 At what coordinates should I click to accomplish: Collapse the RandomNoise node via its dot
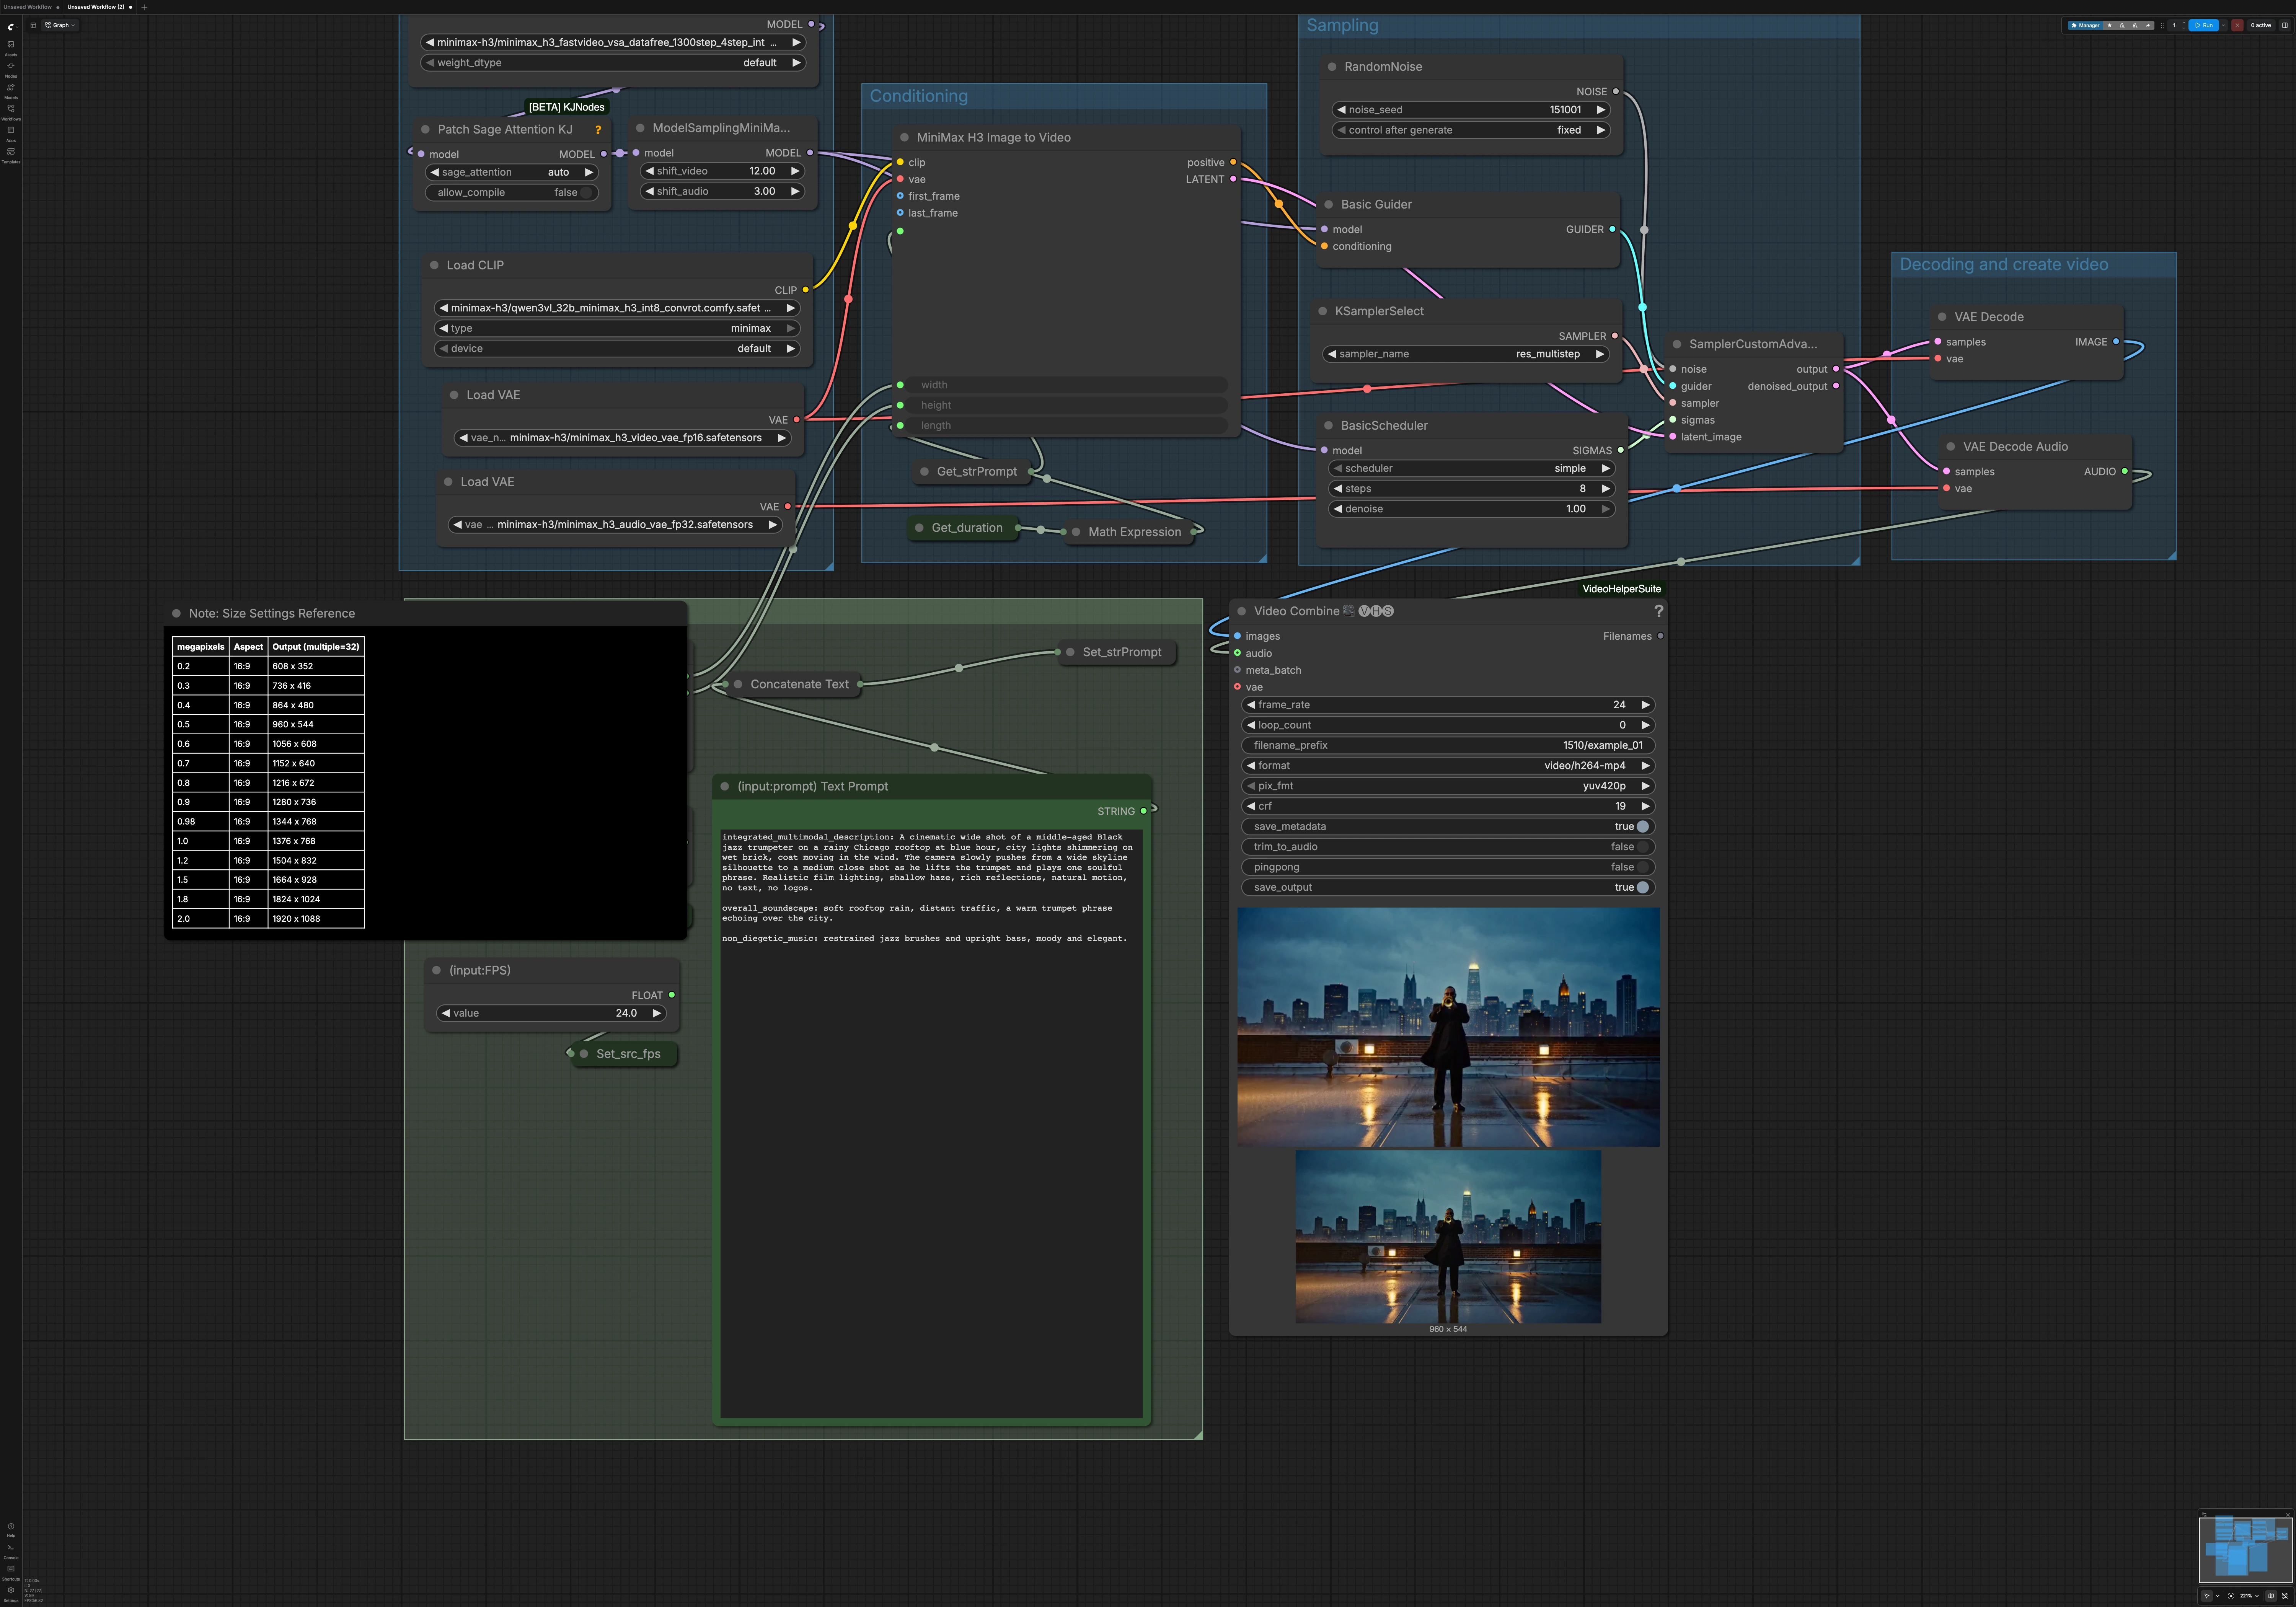click(1332, 67)
